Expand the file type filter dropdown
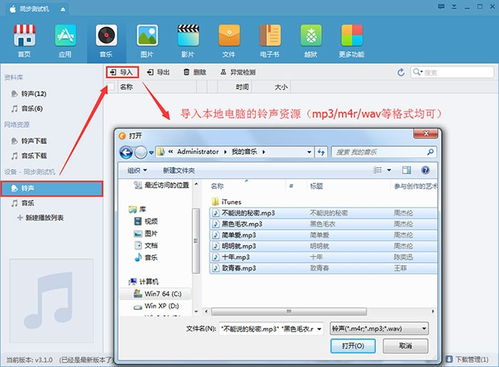The height and width of the screenshot is (367, 499). coord(424,329)
